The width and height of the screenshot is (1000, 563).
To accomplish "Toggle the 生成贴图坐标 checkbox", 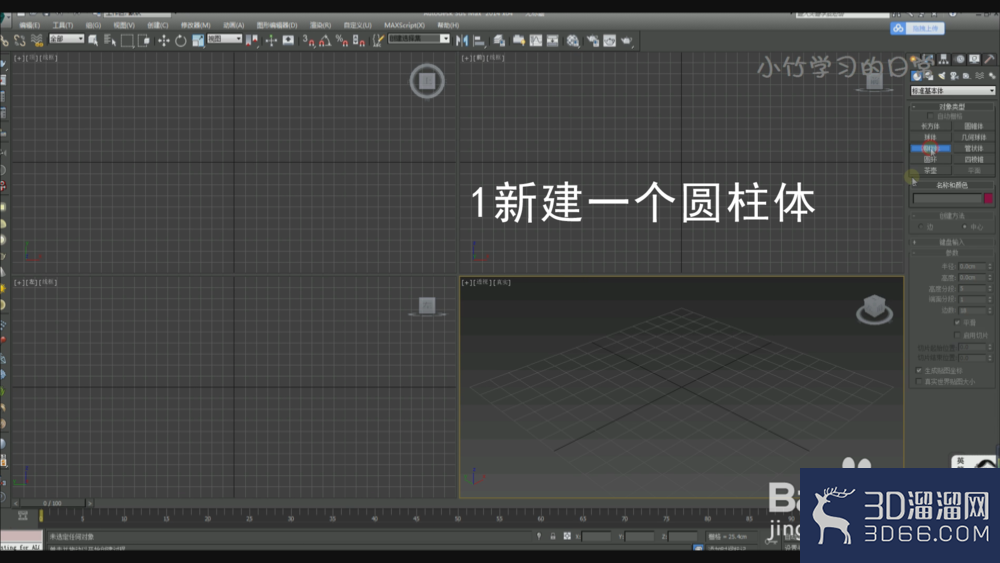I will [x=919, y=370].
